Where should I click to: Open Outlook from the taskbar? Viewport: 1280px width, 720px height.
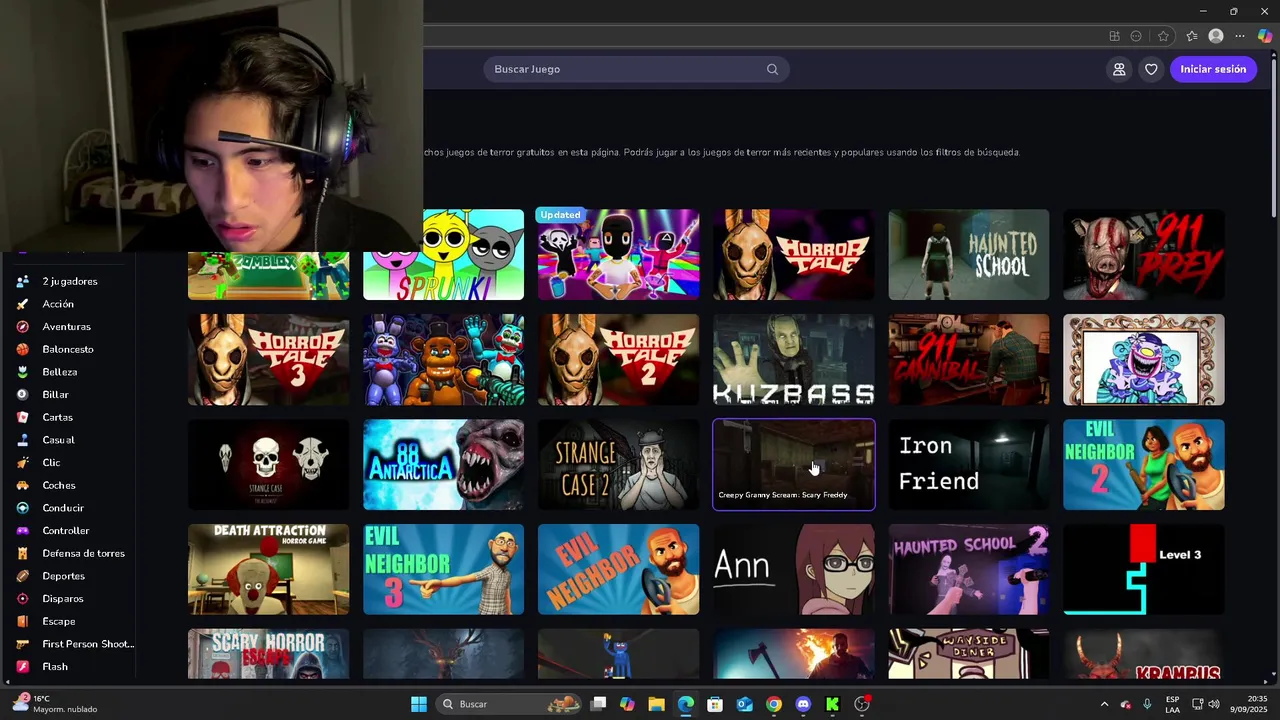click(x=744, y=704)
